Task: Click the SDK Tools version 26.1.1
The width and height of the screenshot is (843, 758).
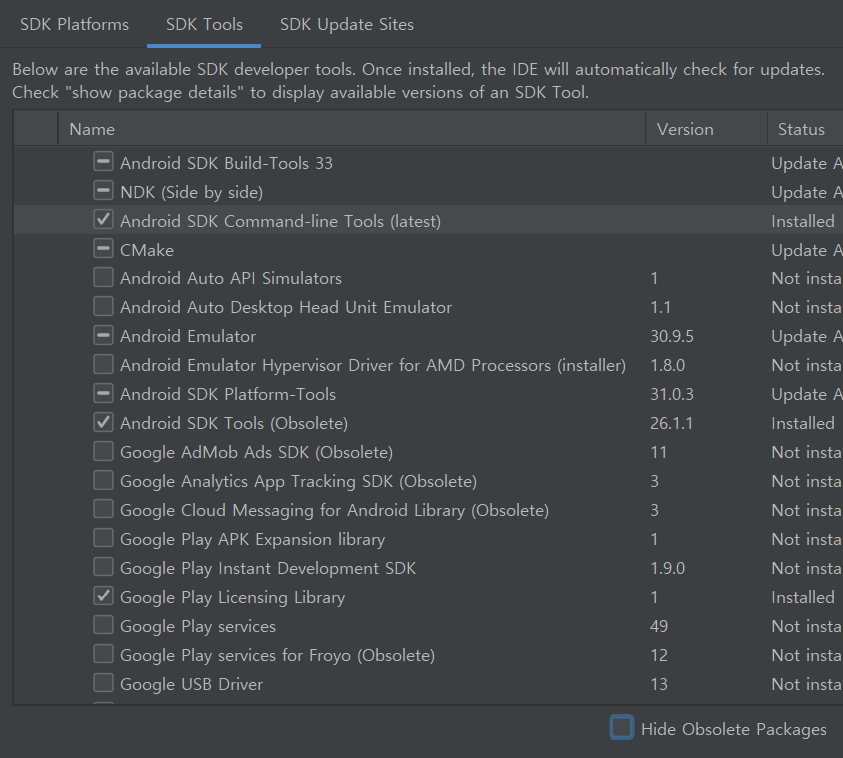Action: pyautogui.click(x=671, y=424)
